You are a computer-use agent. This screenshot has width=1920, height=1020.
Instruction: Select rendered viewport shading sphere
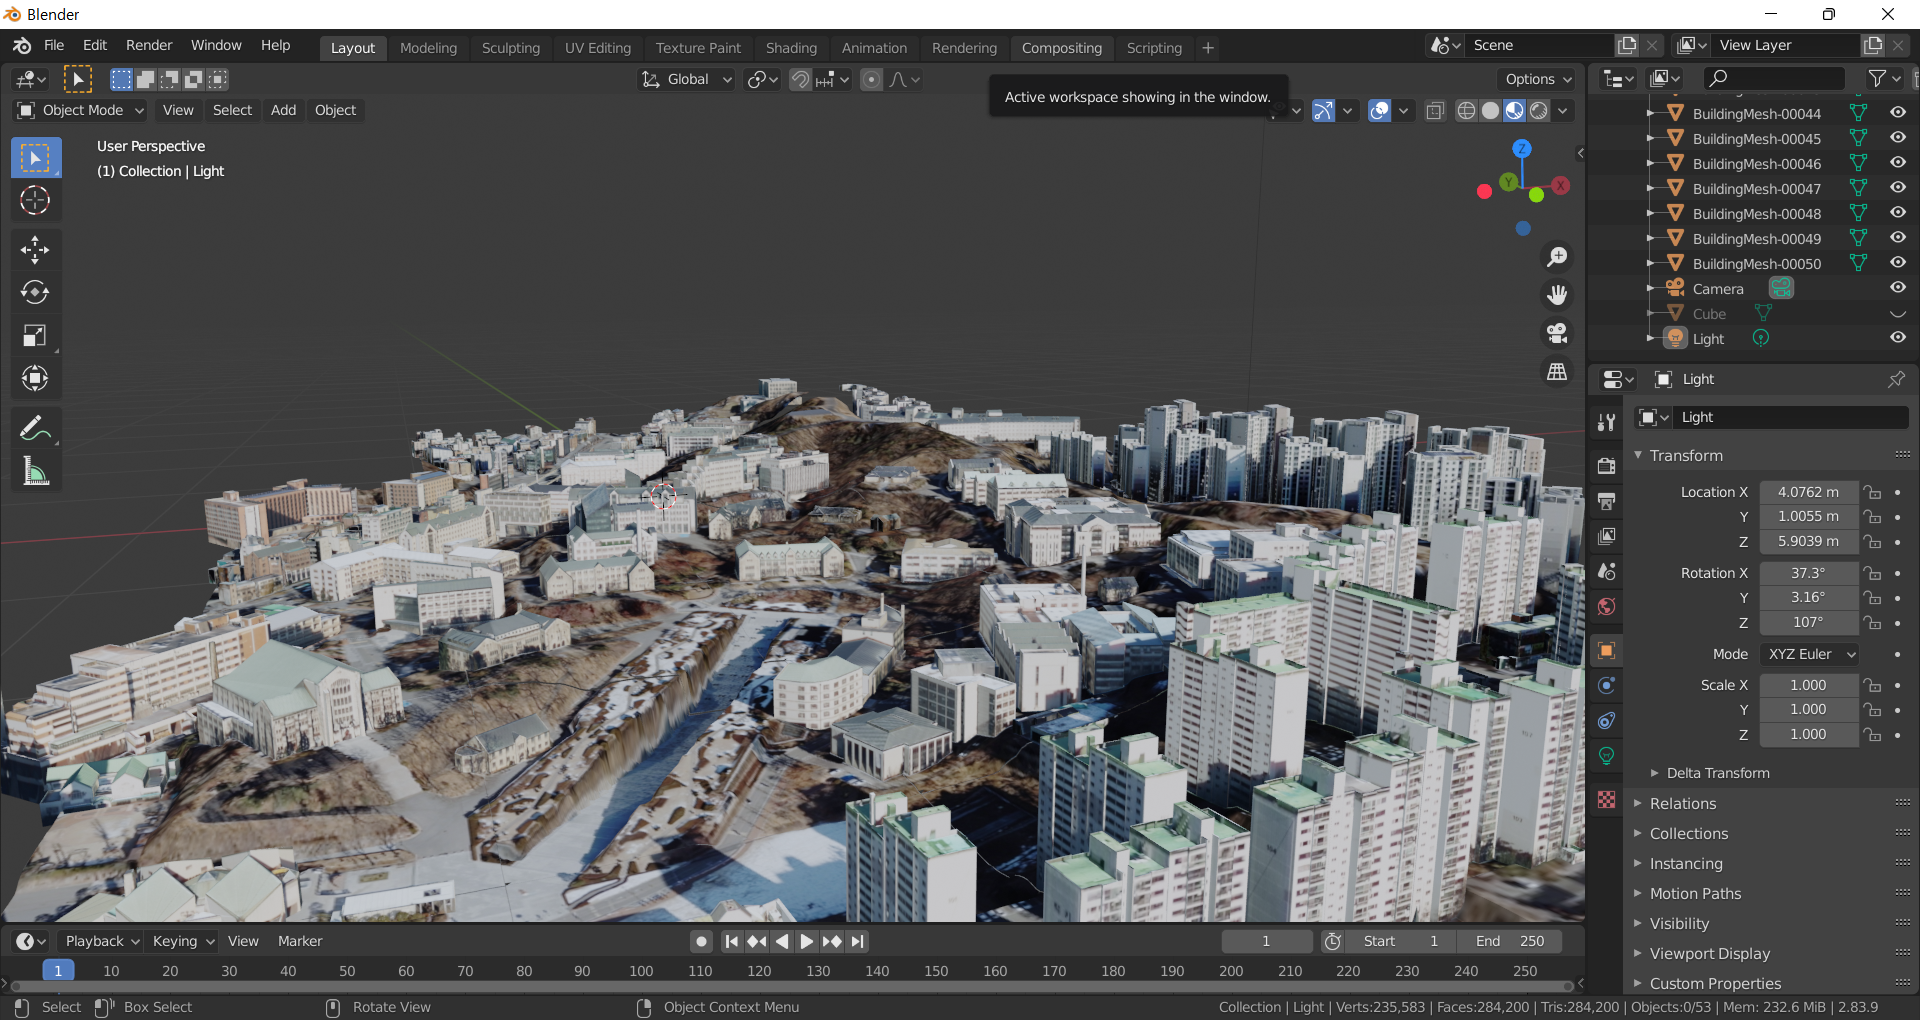pos(1539,111)
